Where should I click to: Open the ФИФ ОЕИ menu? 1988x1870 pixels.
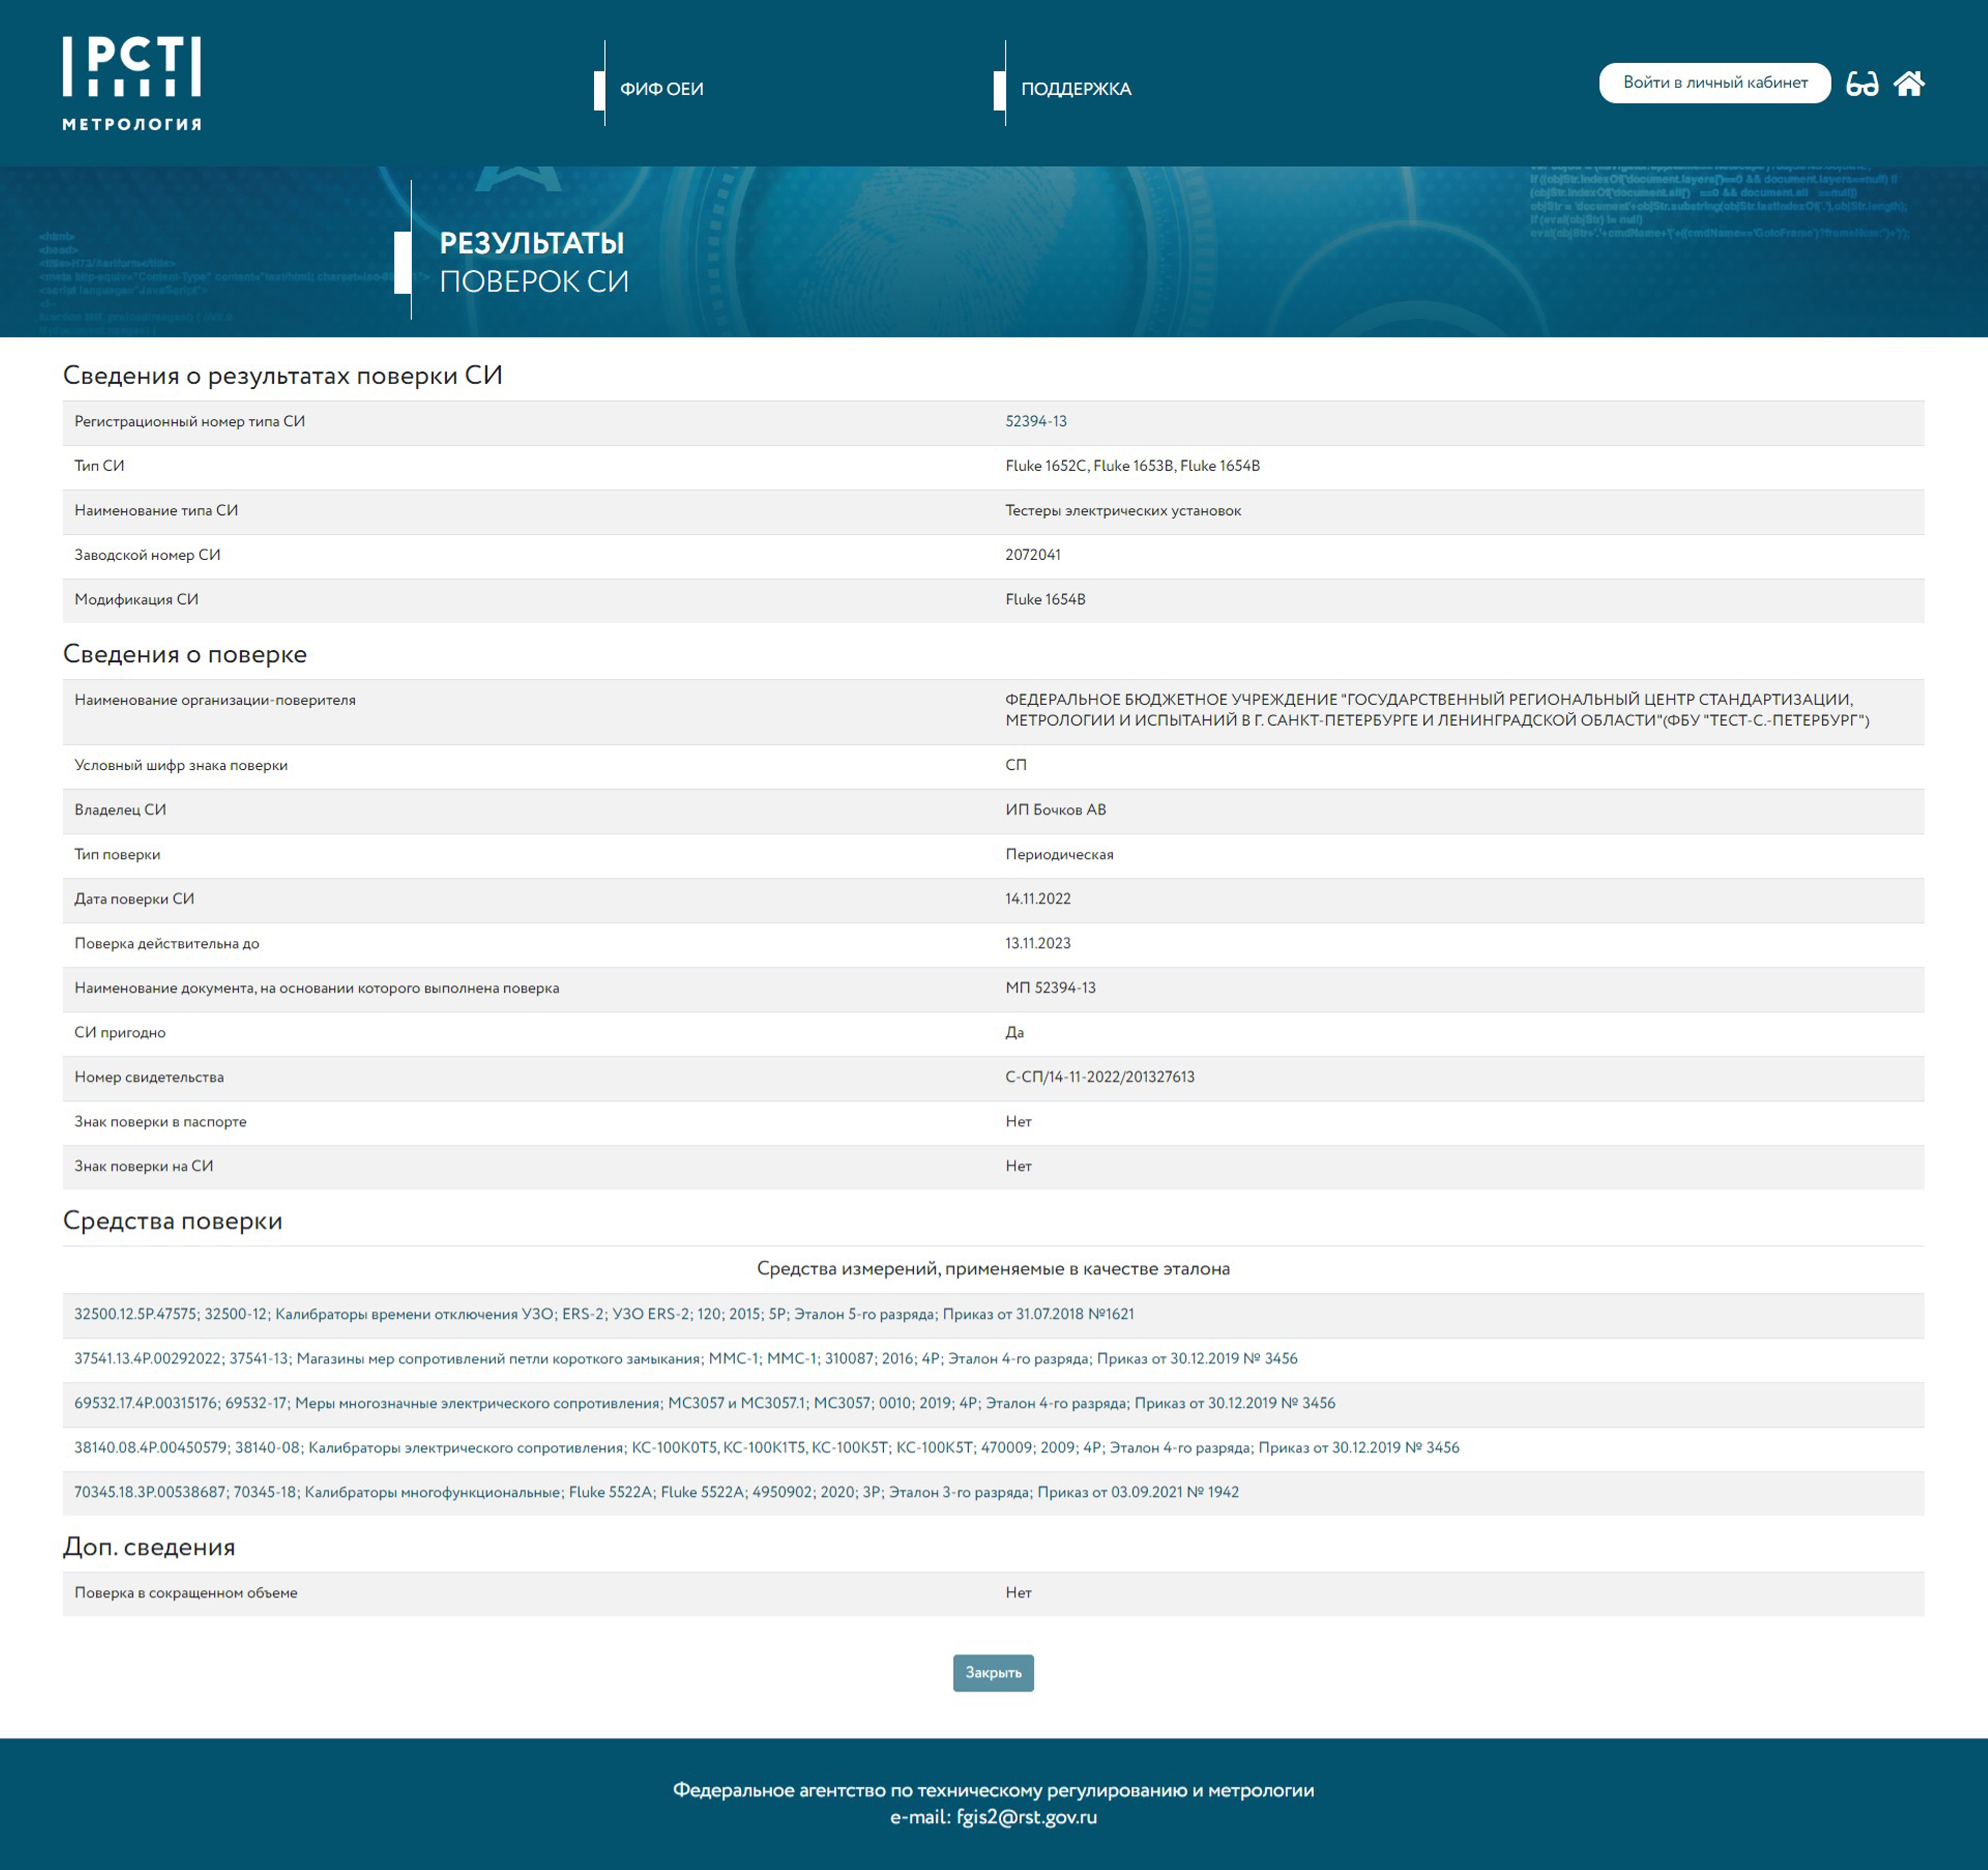point(661,89)
